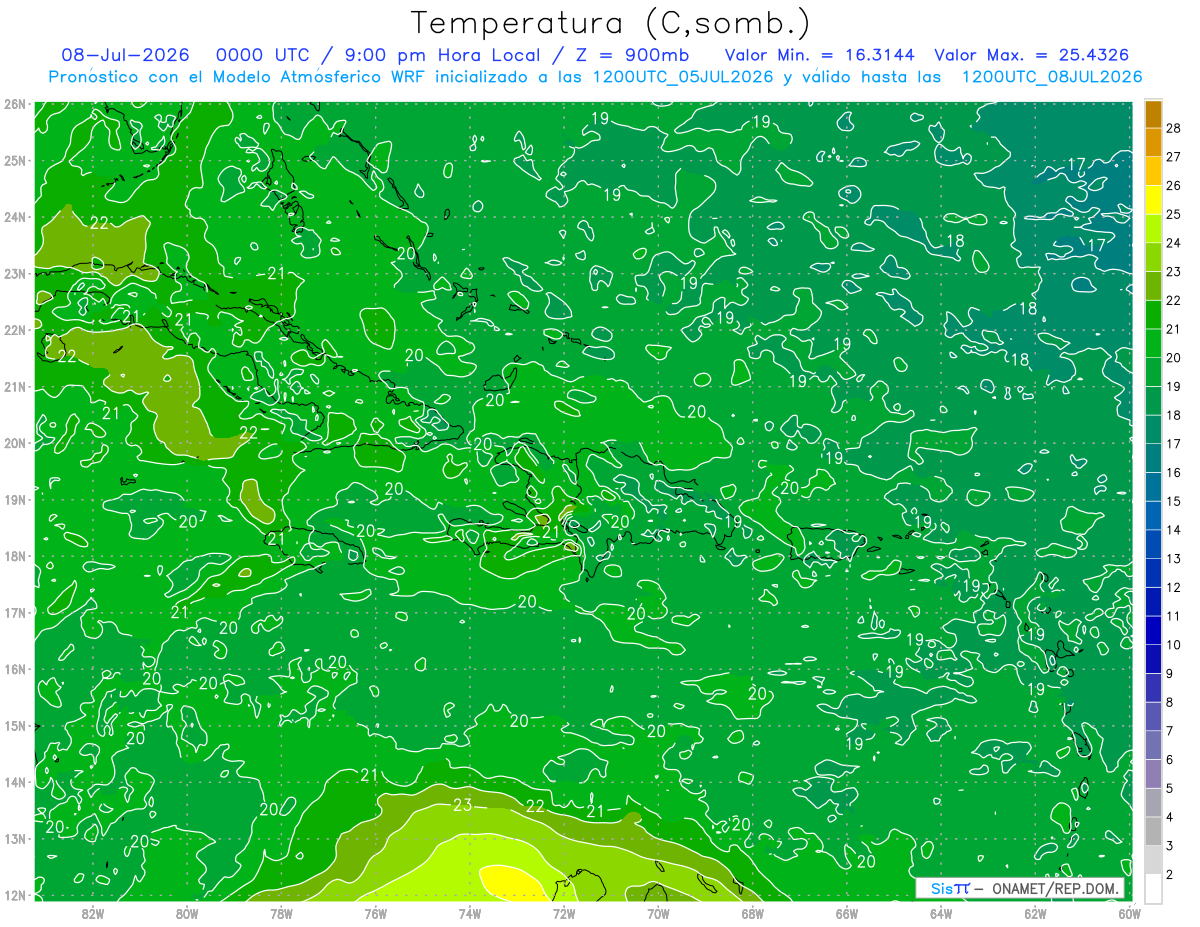Click the '80W' longitude label
This screenshot has height=927, width=1200.
click(187, 913)
